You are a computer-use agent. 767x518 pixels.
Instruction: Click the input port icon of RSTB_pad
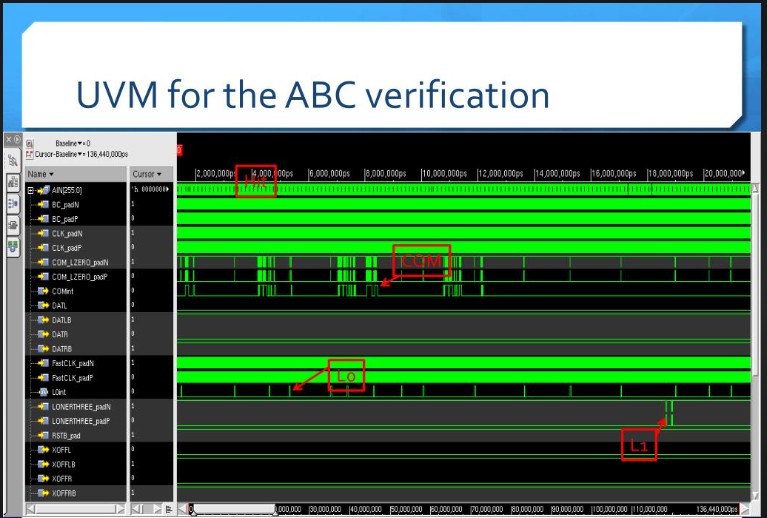(44, 435)
